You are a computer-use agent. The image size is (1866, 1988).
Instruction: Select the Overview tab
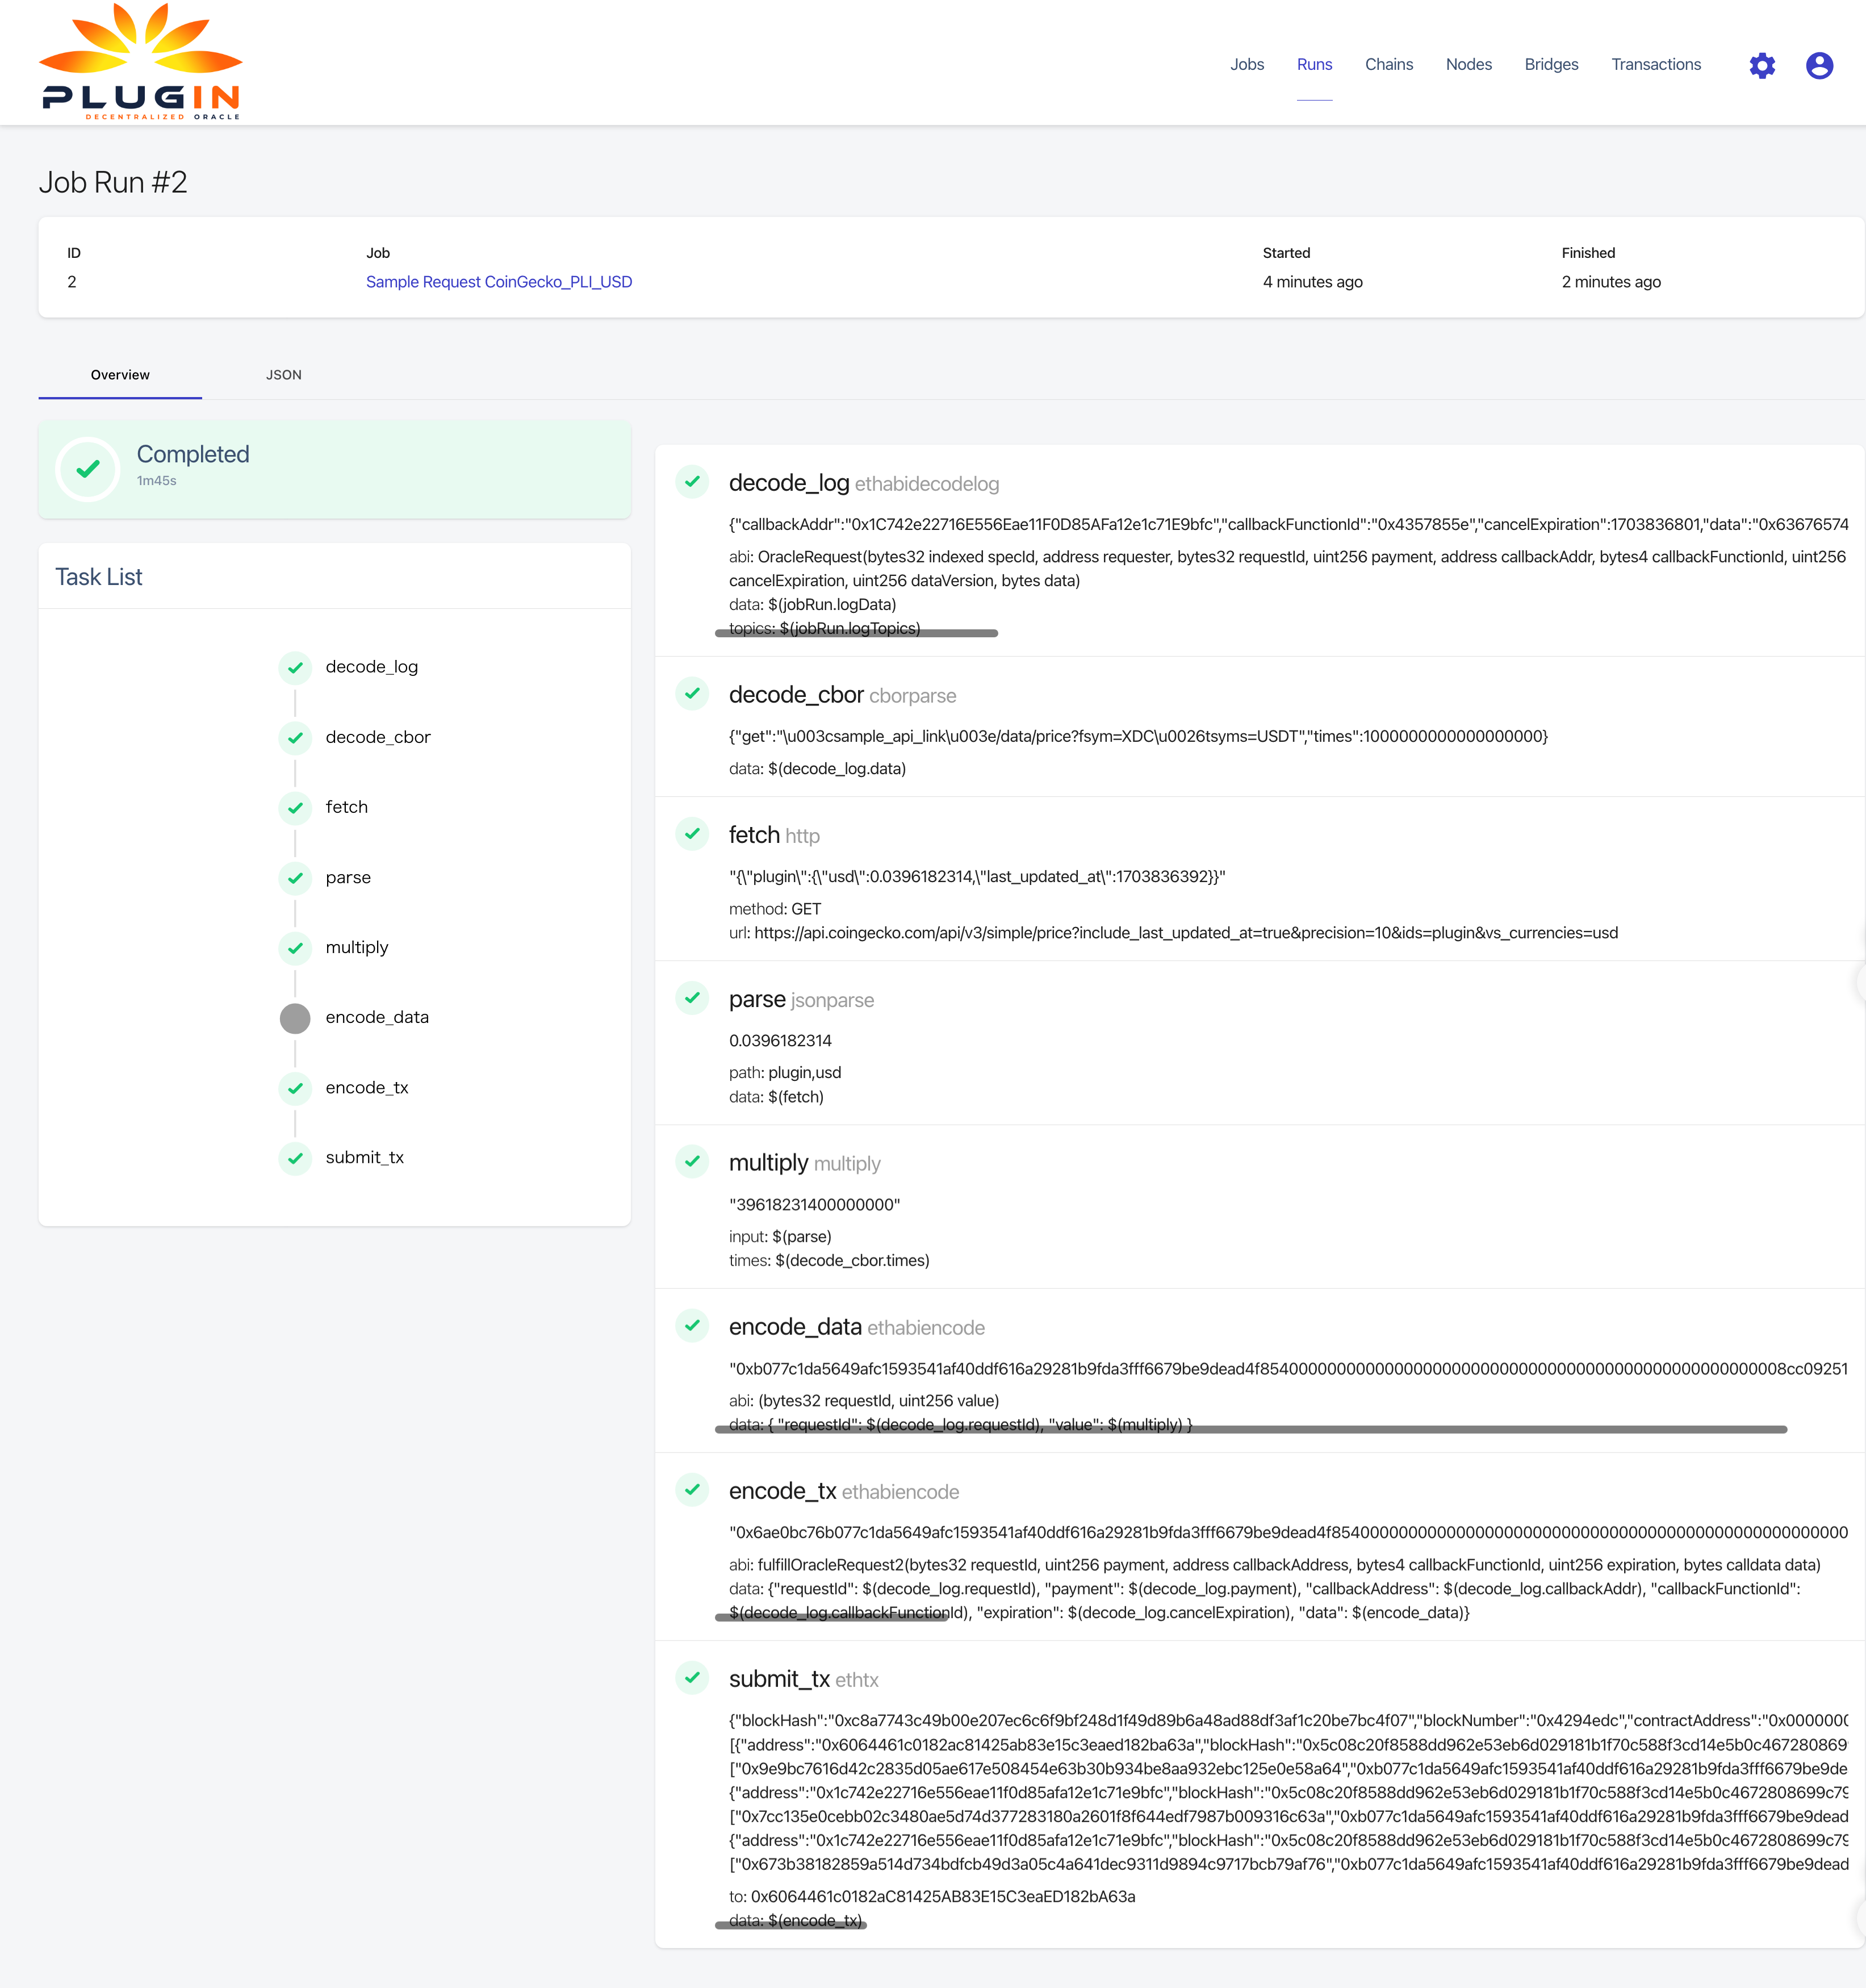click(x=120, y=375)
